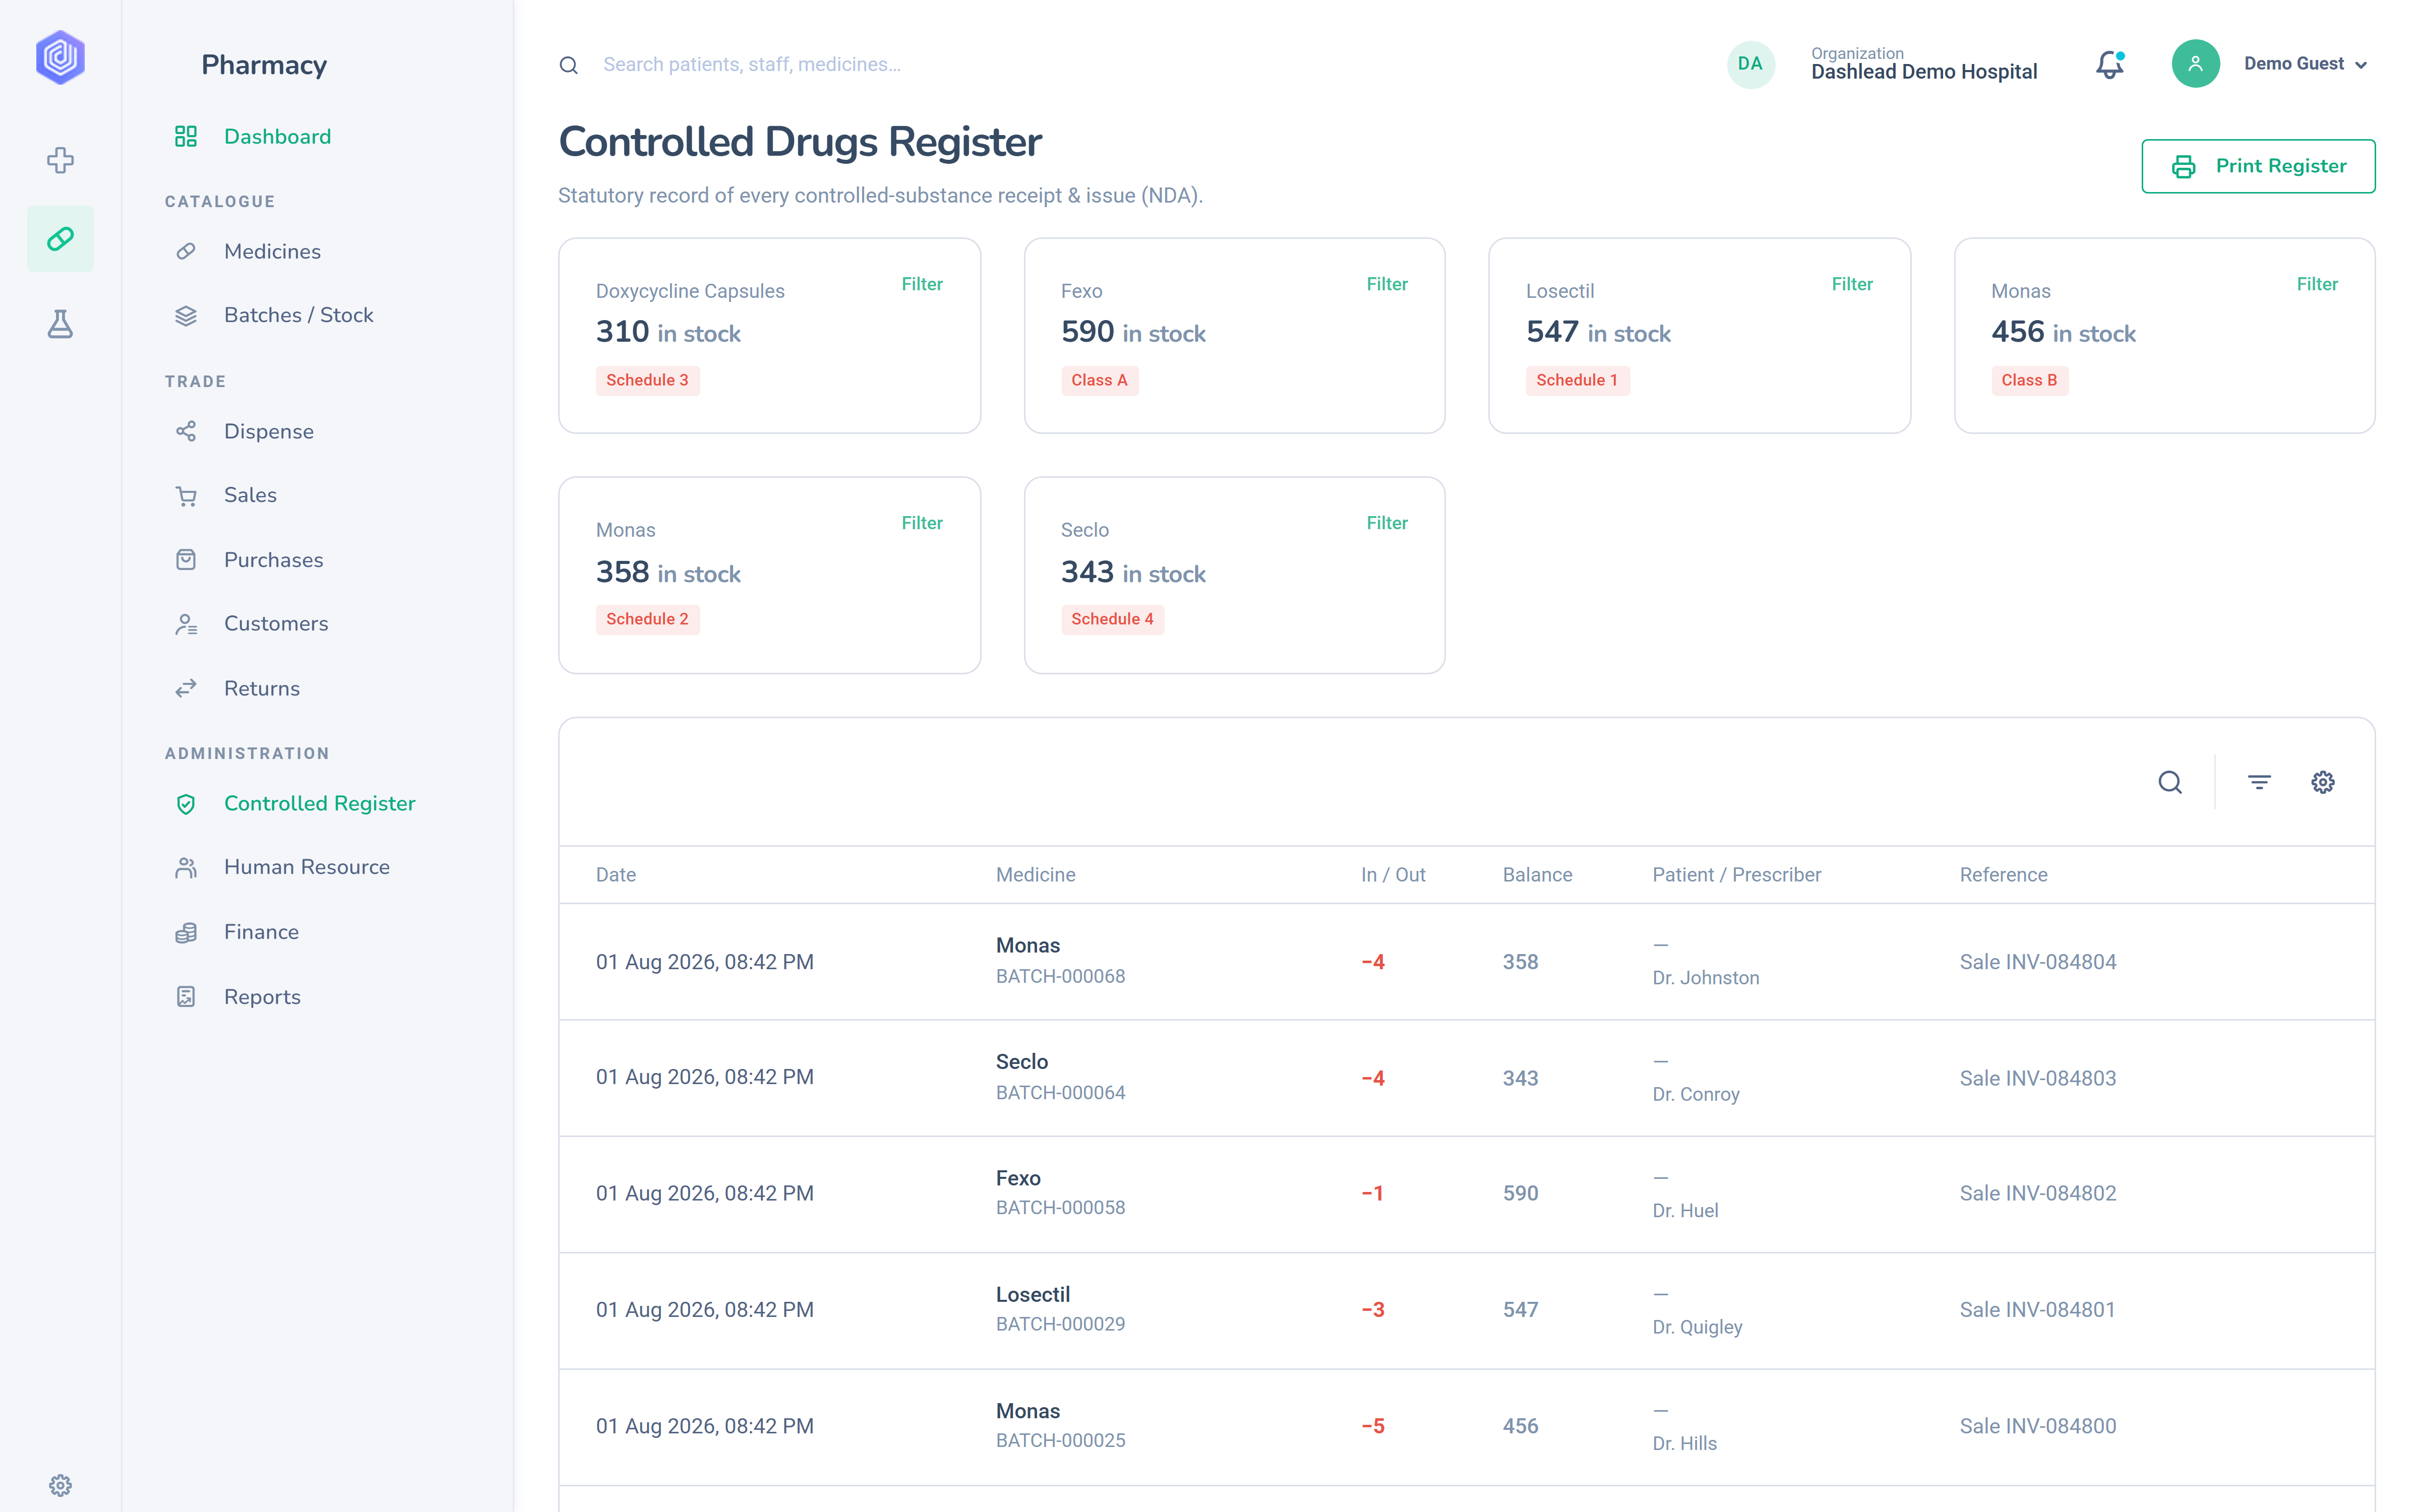Click the DA organization avatar

click(x=1750, y=64)
